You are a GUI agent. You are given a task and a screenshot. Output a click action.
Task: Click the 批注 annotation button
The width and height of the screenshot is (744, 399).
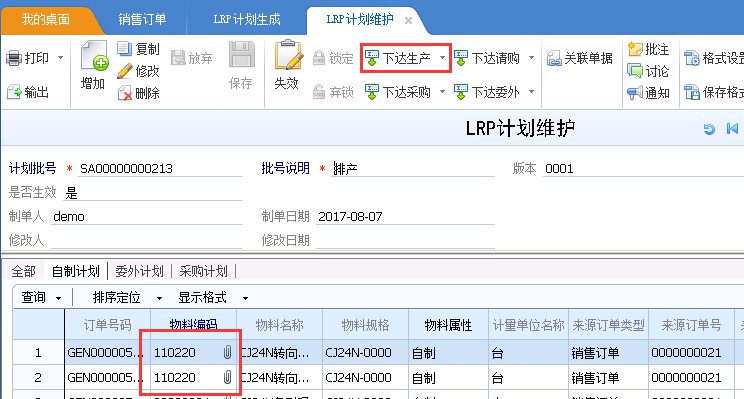[648, 49]
